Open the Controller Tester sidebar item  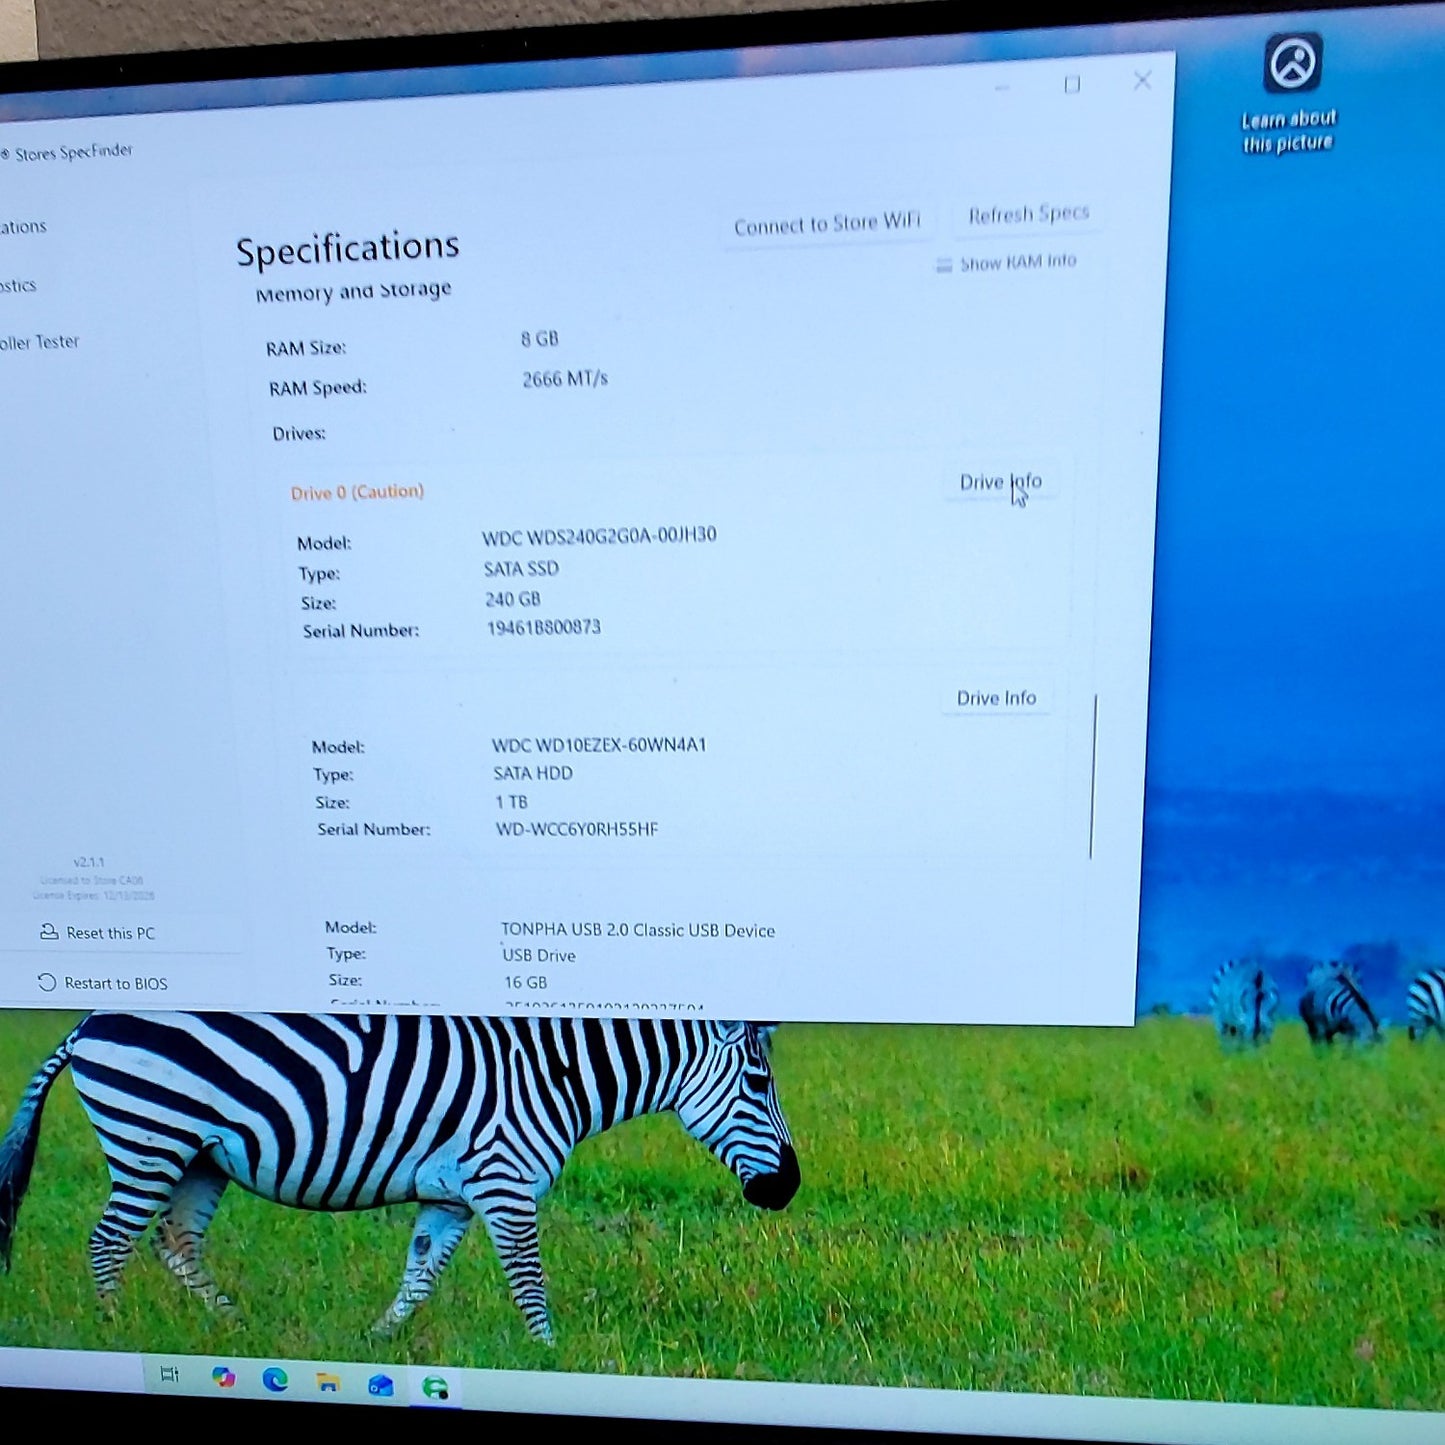(x=40, y=342)
